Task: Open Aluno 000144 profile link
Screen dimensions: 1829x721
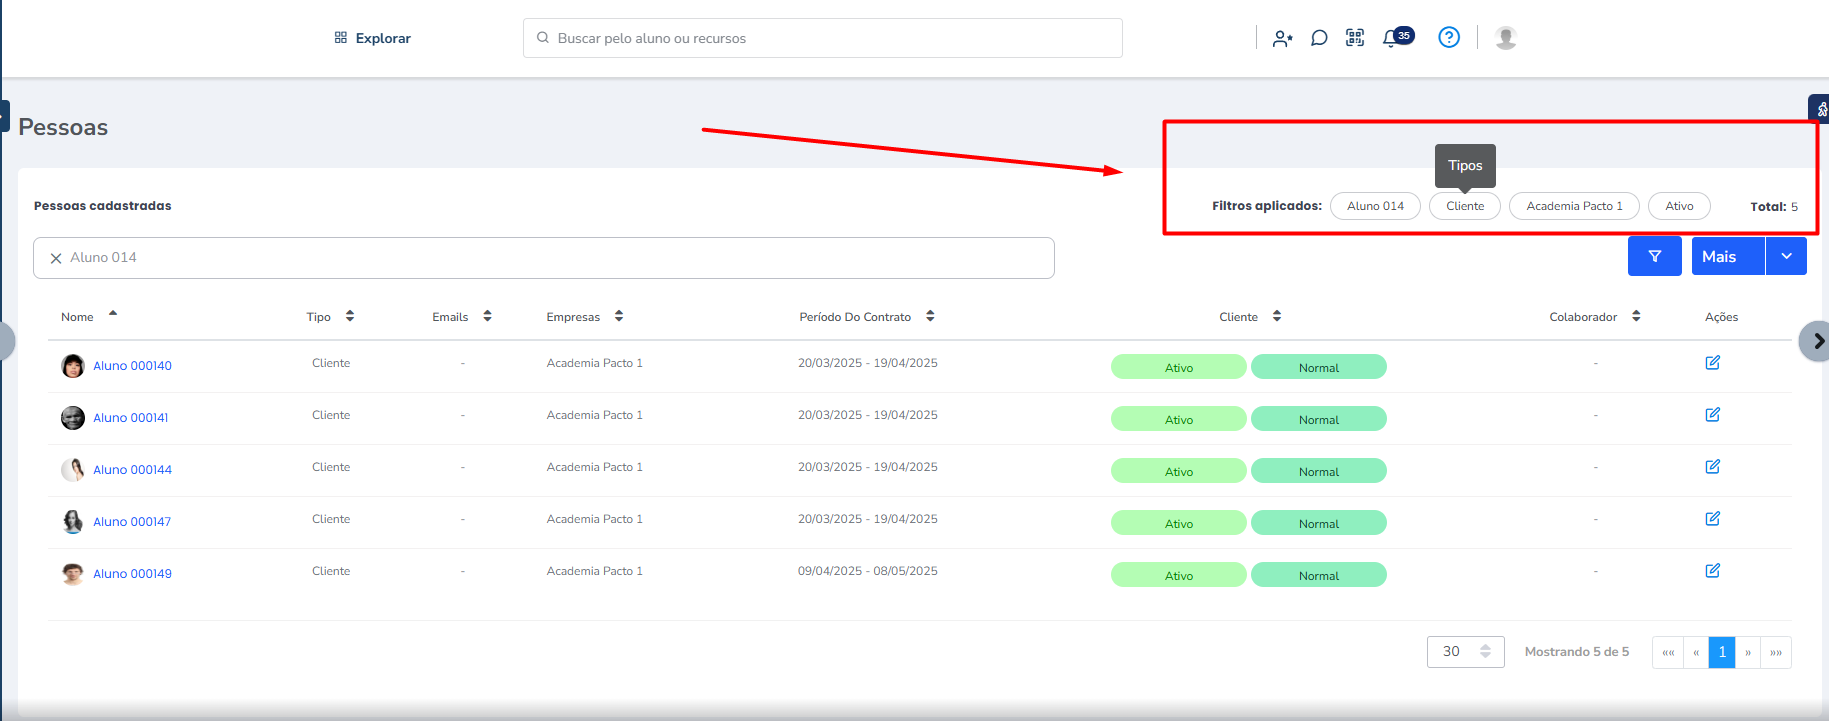Action: (x=132, y=470)
